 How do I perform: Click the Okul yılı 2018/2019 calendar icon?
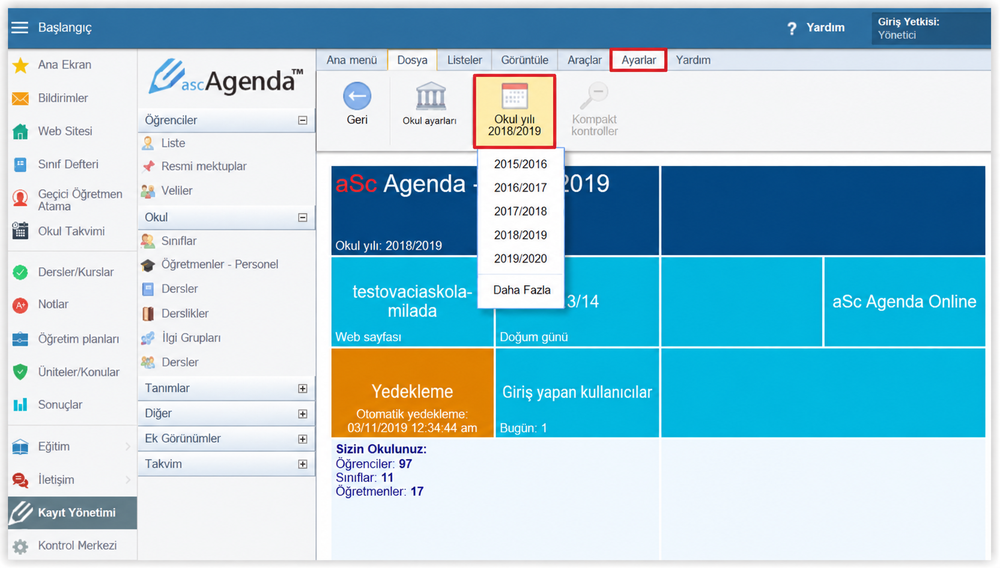click(515, 96)
